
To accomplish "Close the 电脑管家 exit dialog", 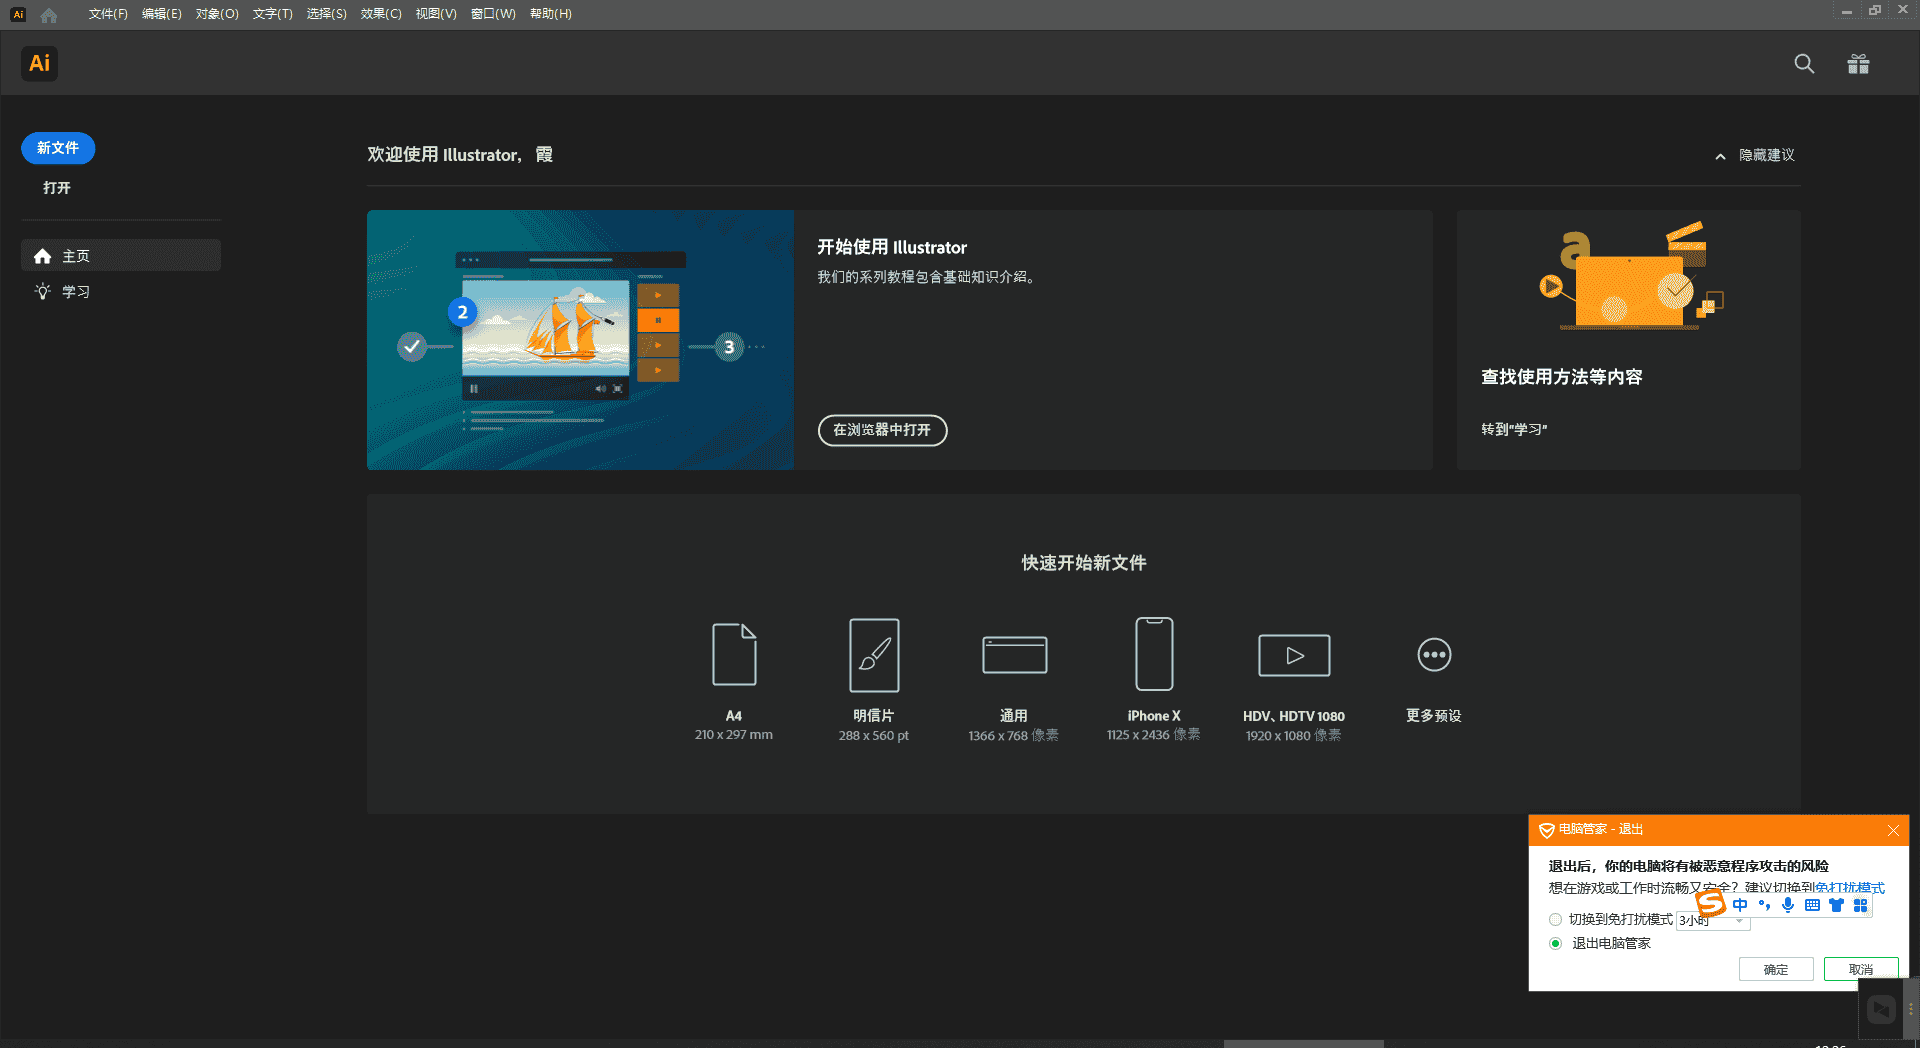I will [1893, 830].
